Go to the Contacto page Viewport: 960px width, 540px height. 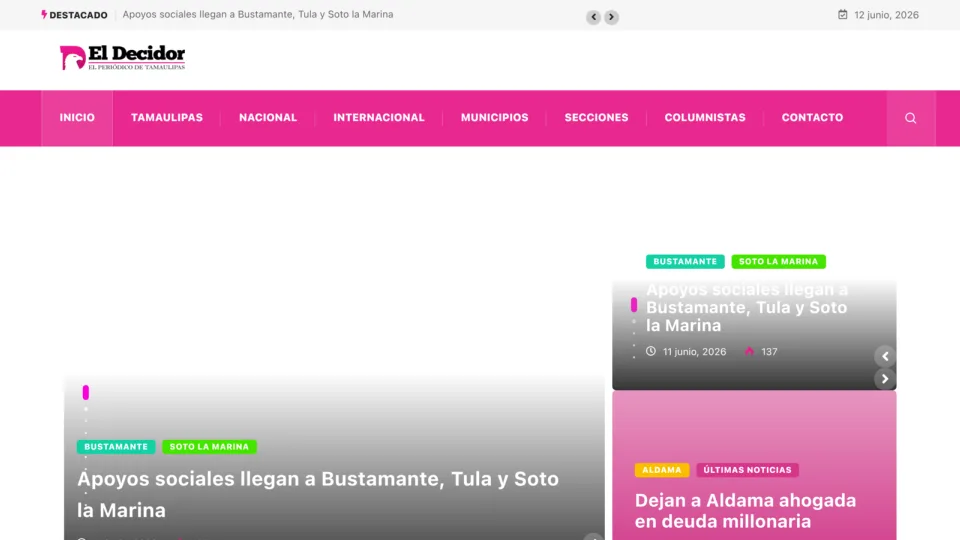tap(812, 118)
